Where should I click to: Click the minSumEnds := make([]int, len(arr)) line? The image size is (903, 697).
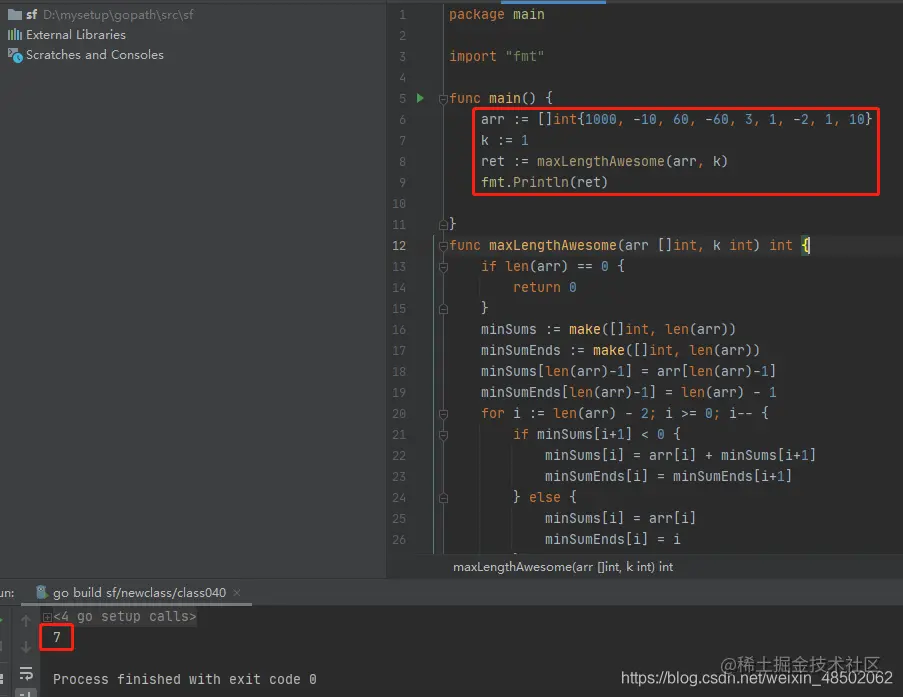coord(620,350)
